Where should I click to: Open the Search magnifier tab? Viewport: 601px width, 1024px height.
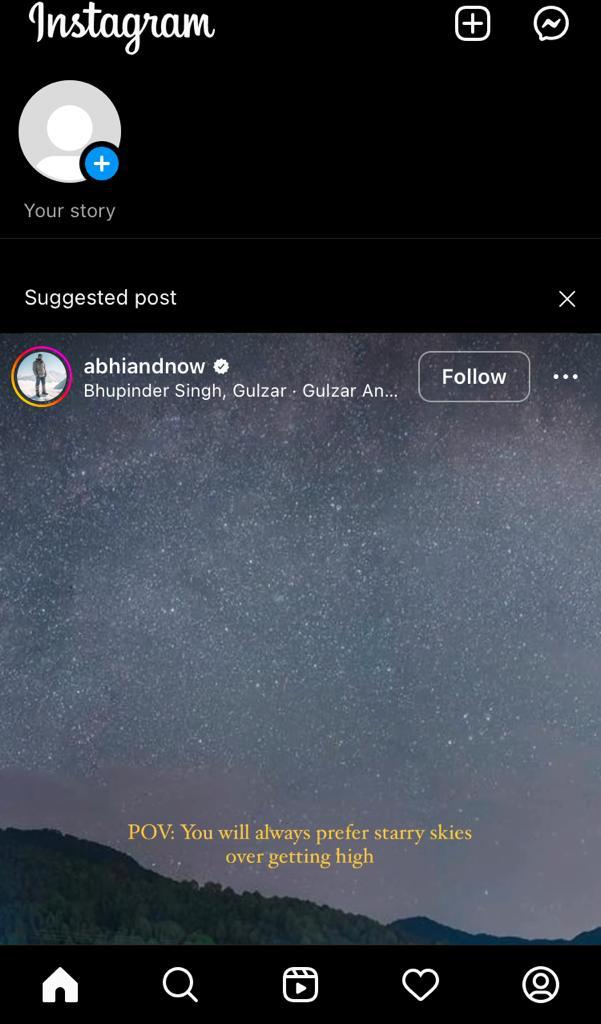180,984
